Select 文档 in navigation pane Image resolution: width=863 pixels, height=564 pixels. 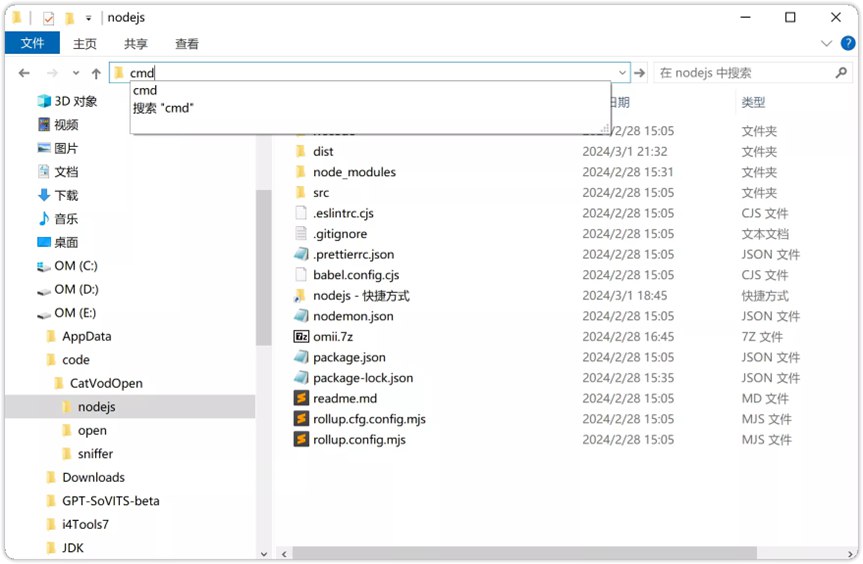[58, 172]
